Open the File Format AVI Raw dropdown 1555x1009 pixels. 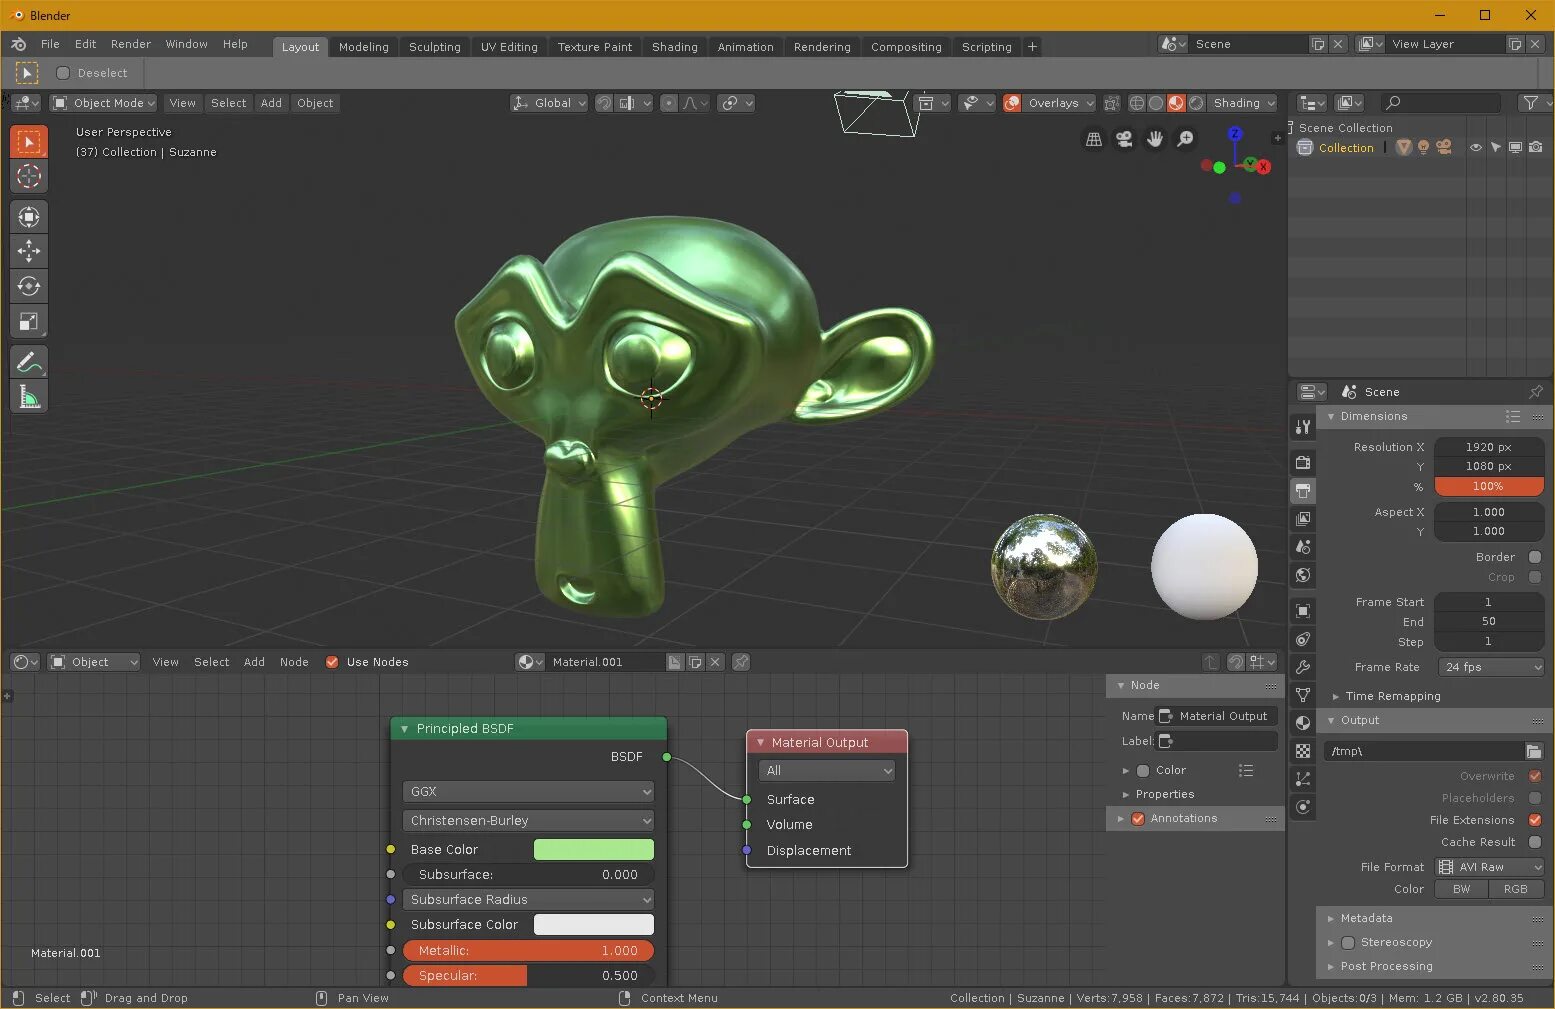coord(1490,867)
